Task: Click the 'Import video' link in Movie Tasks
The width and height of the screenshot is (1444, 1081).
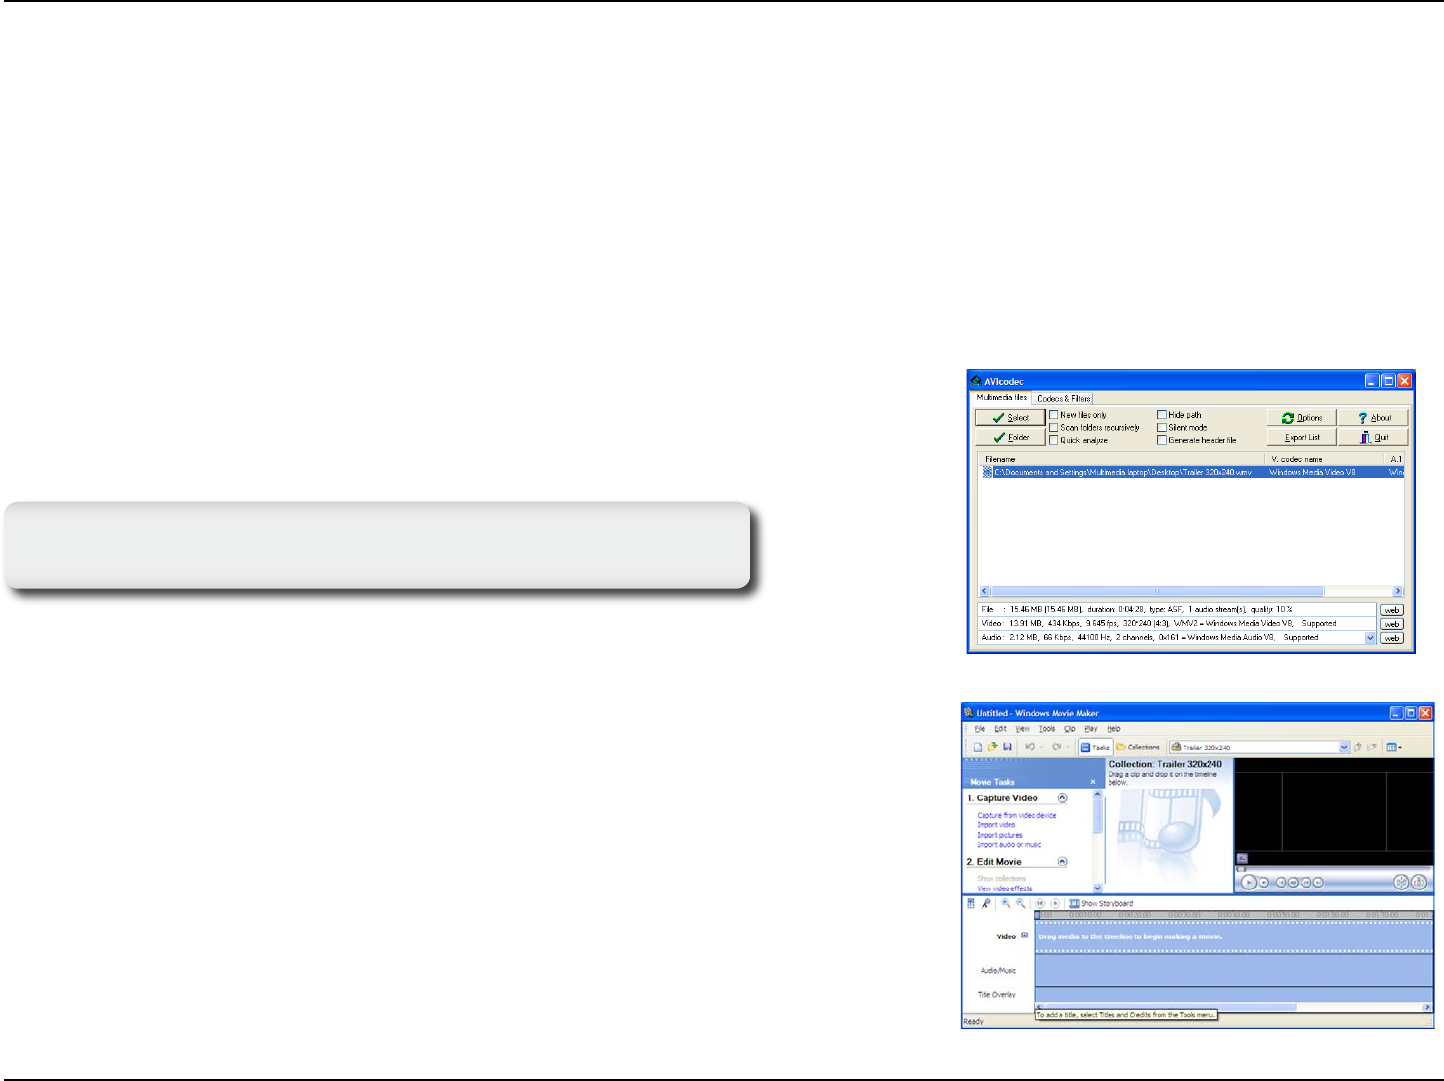Action: point(996,825)
